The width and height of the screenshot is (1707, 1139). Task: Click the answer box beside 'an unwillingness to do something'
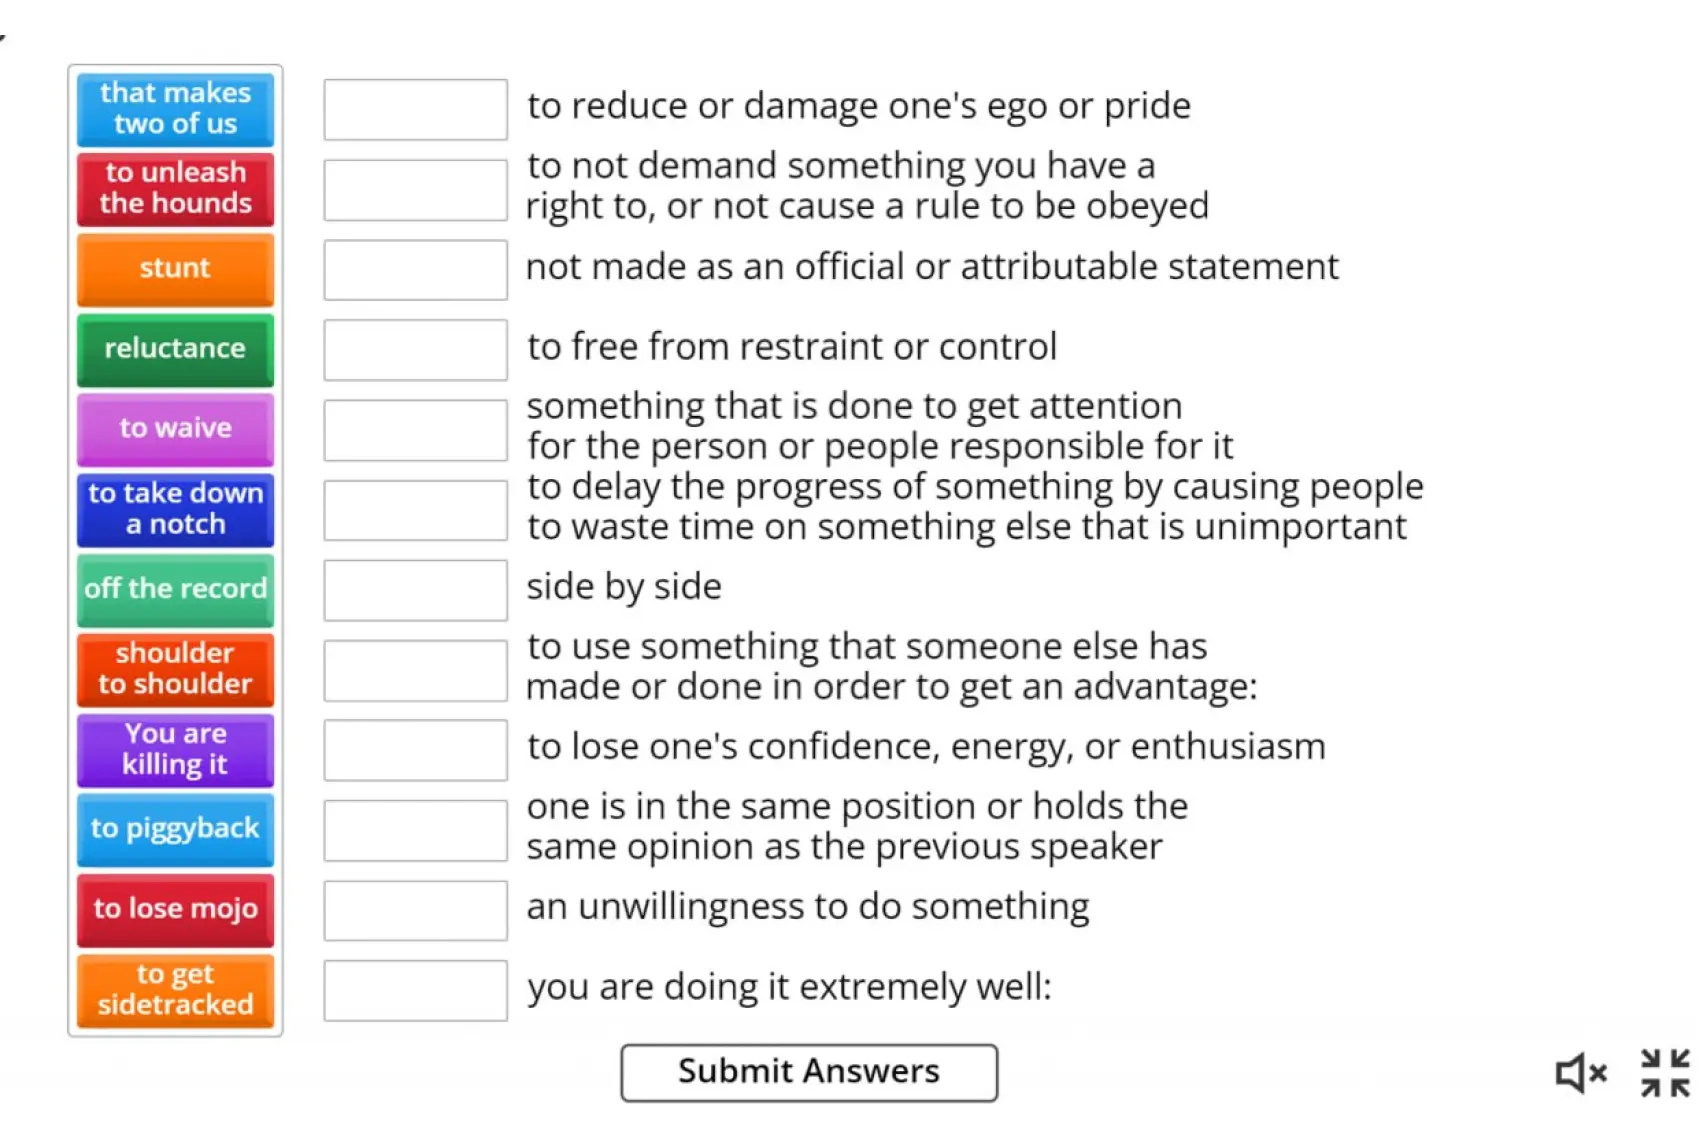[x=415, y=910]
